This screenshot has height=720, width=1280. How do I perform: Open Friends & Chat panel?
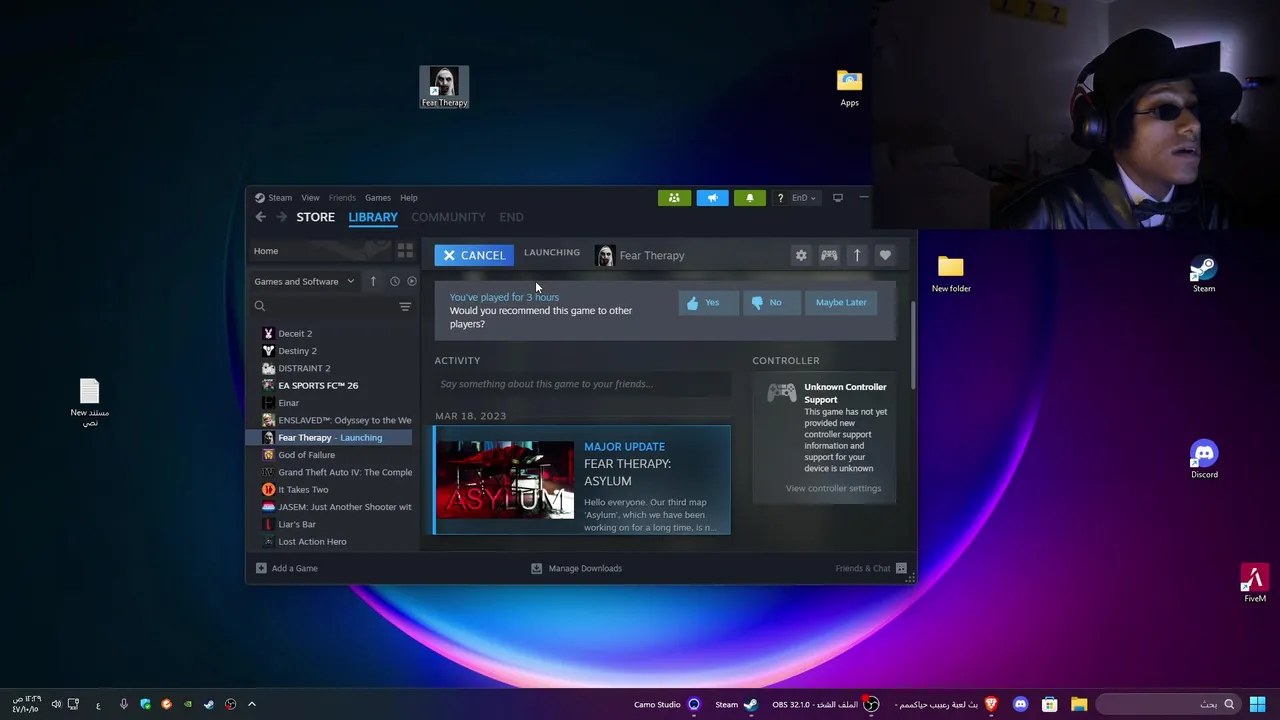pos(870,569)
